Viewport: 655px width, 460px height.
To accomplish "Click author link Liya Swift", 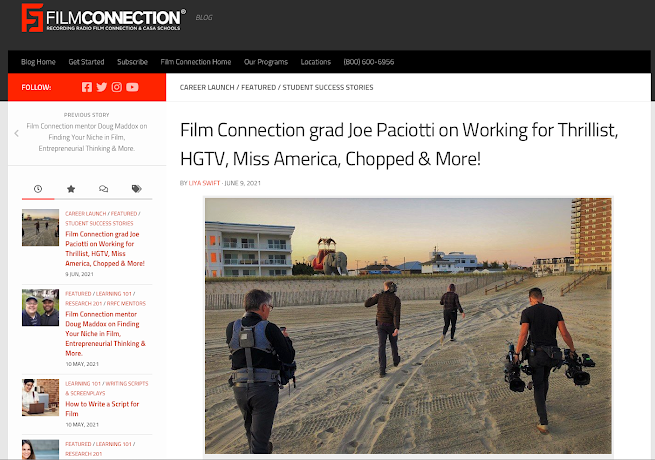I will [x=204, y=183].
